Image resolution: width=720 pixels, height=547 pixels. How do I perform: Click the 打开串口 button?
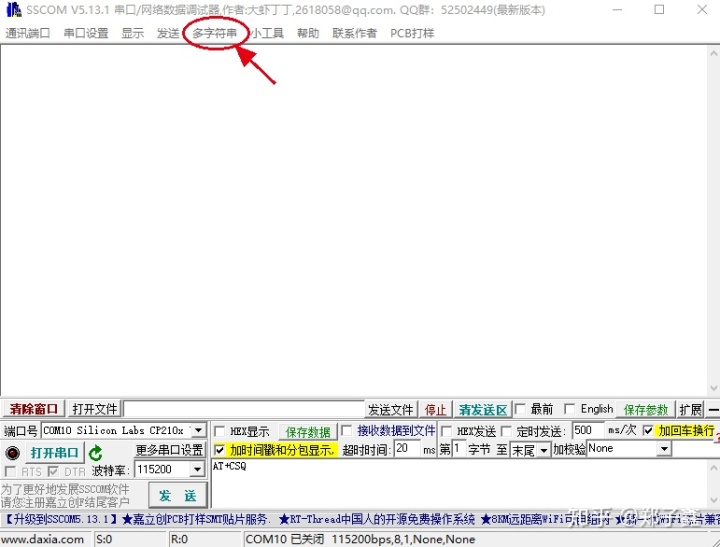(55, 453)
